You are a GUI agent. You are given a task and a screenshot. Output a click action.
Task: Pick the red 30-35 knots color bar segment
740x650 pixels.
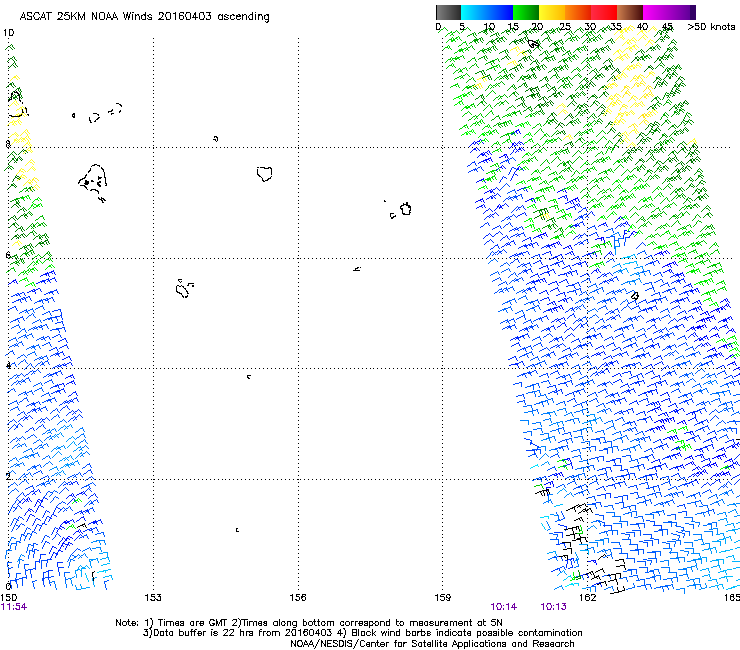pos(604,12)
